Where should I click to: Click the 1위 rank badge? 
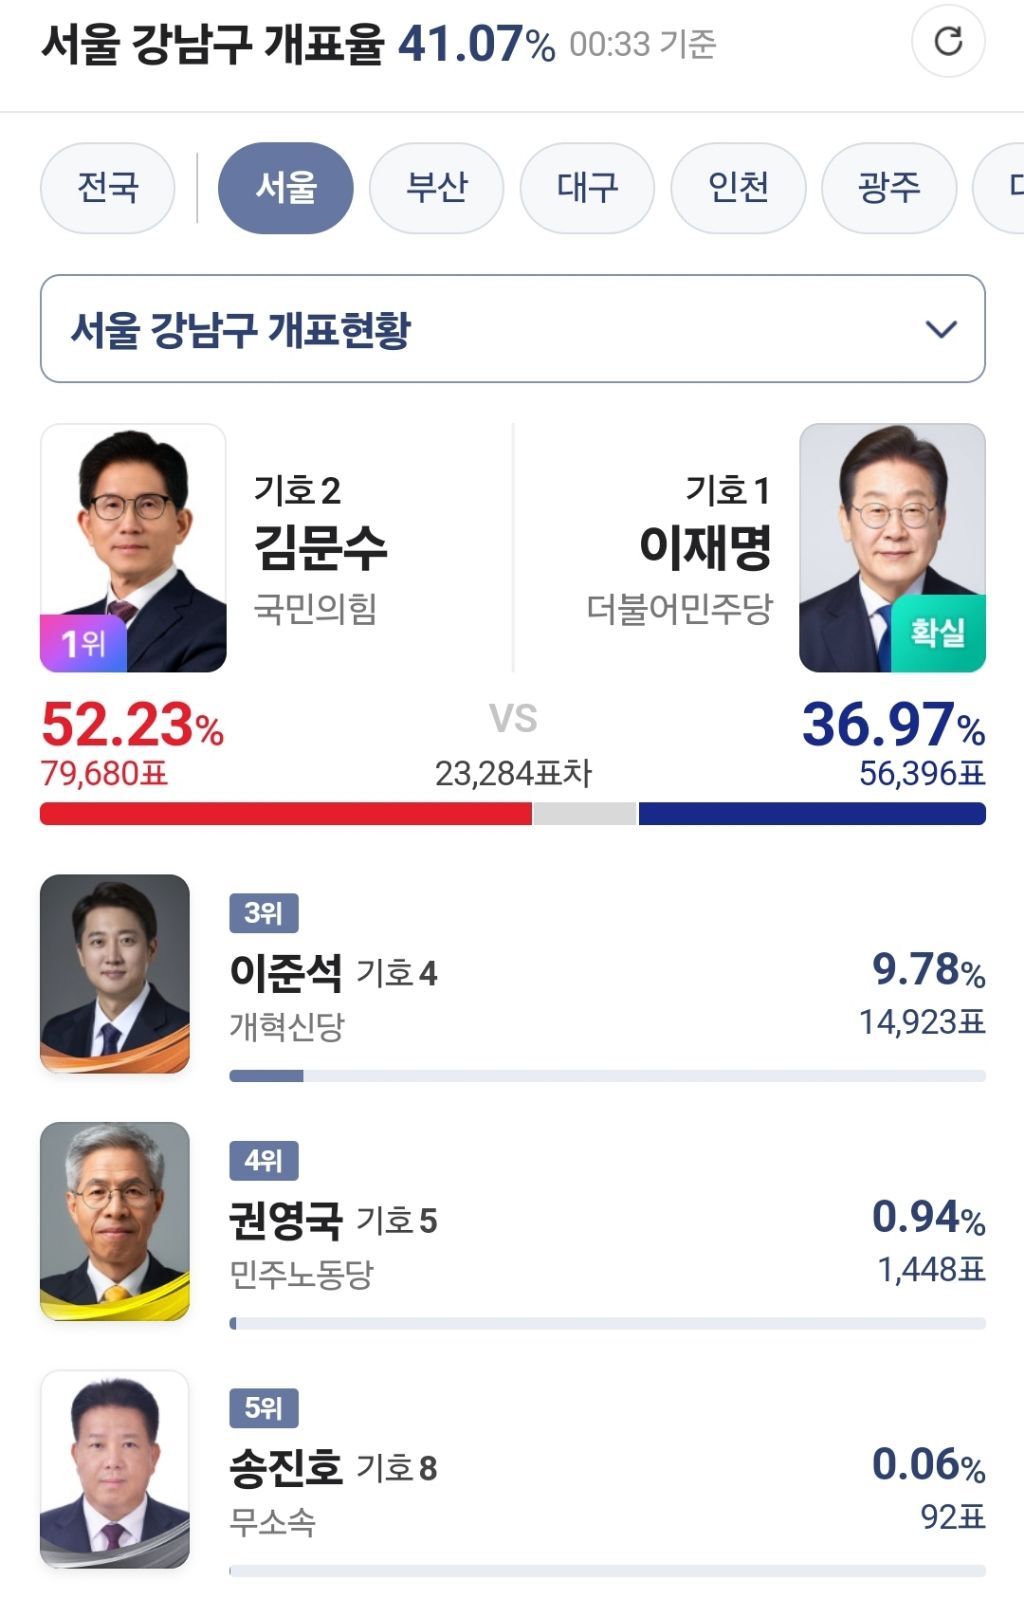point(83,643)
